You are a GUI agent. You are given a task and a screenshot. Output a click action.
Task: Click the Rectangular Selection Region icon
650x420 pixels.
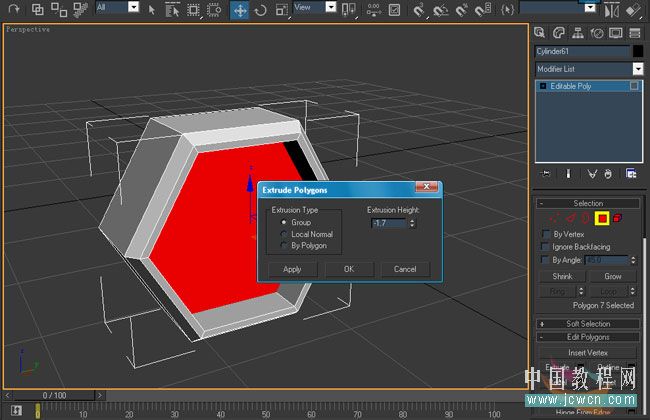pyautogui.click(x=194, y=10)
